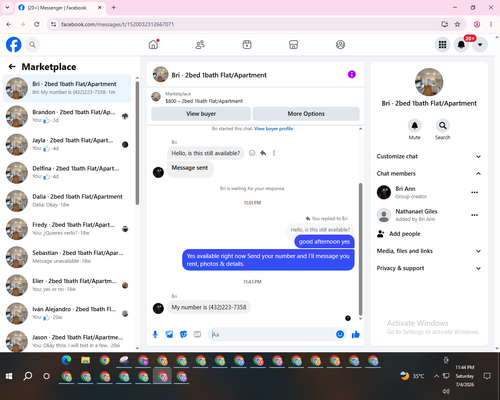Click the More Options button
The width and height of the screenshot is (500, 400).
click(x=306, y=114)
